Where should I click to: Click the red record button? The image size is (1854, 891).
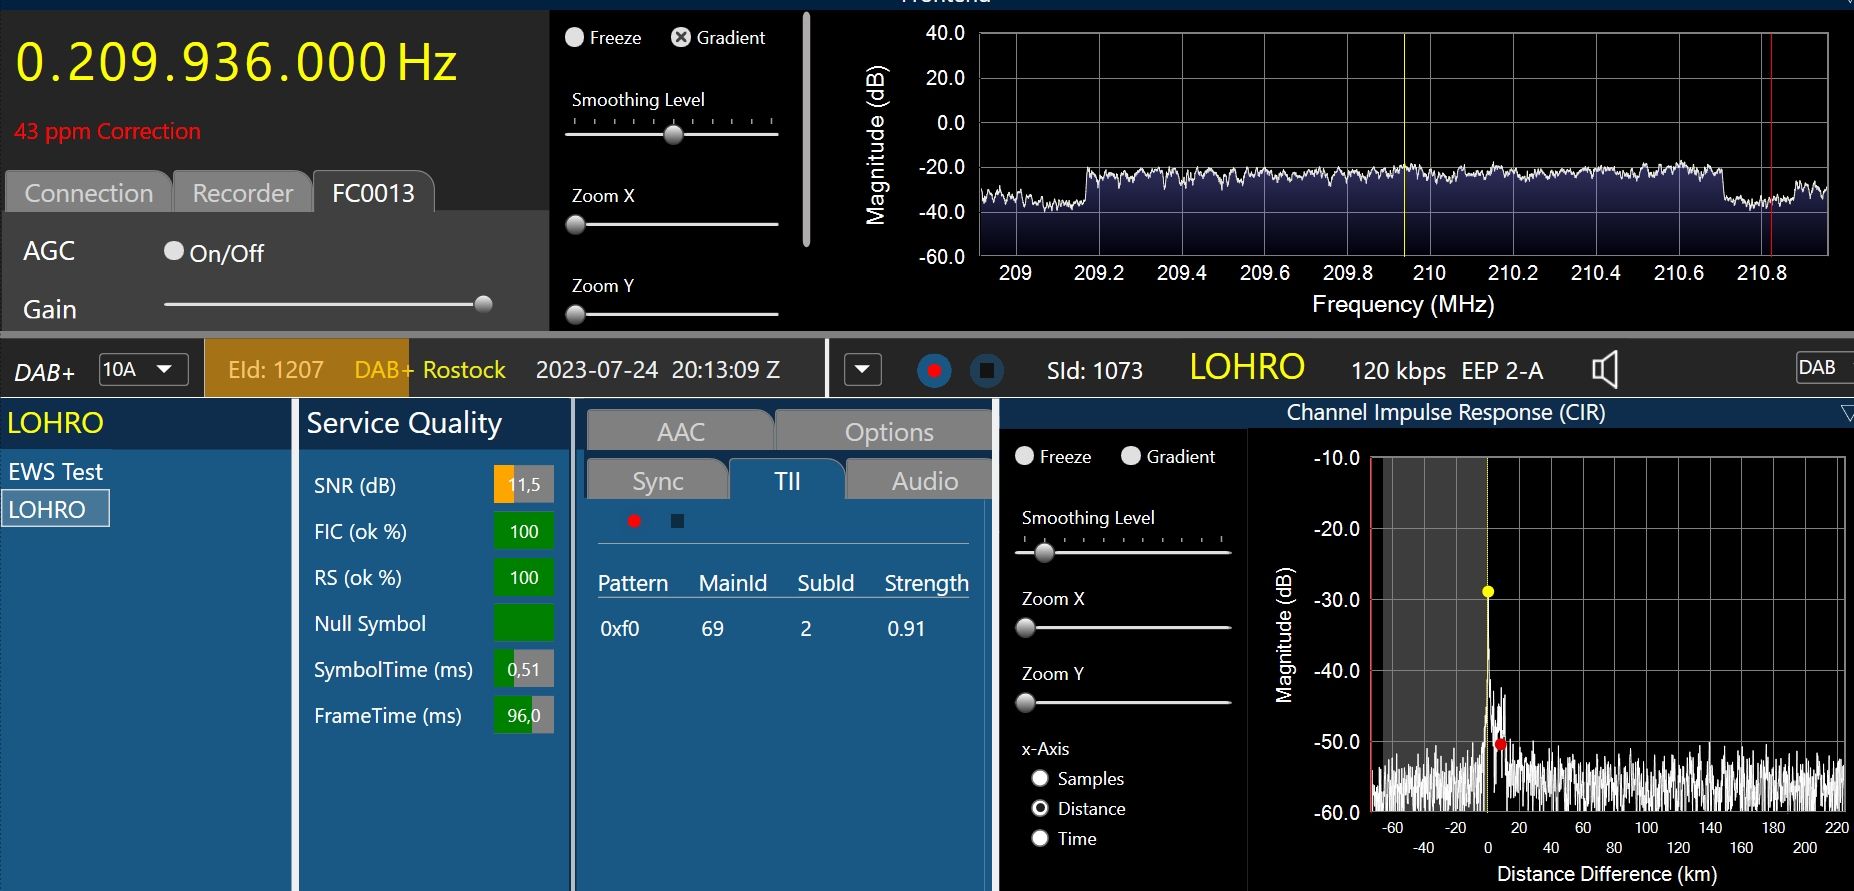tap(934, 371)
